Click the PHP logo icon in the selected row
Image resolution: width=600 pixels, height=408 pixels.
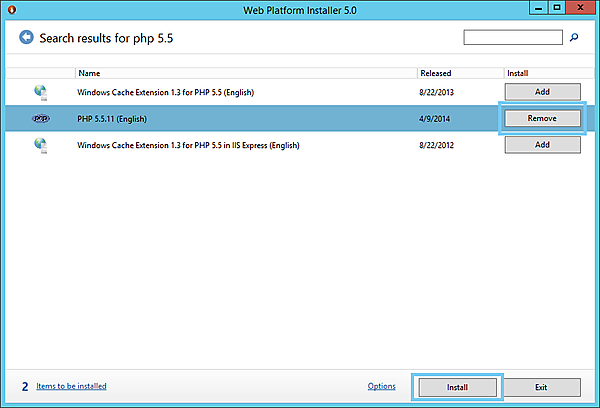point(41,118)
